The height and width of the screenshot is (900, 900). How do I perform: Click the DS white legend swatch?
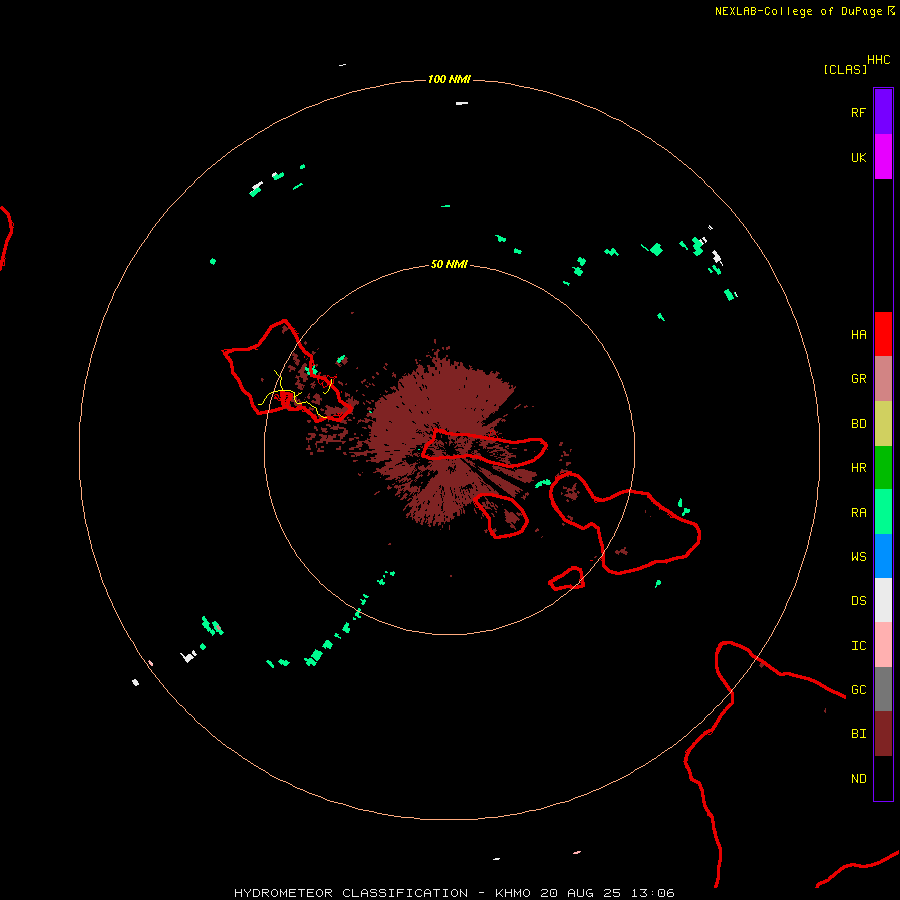(x=883, y=600)
